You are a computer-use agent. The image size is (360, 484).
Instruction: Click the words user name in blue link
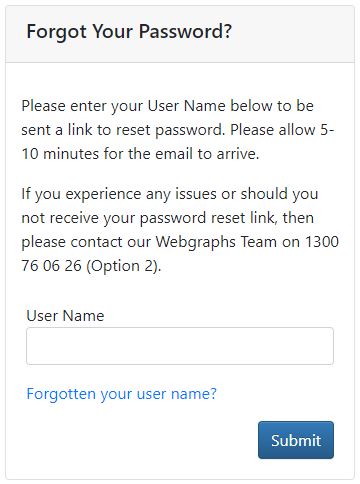(173, 394)
